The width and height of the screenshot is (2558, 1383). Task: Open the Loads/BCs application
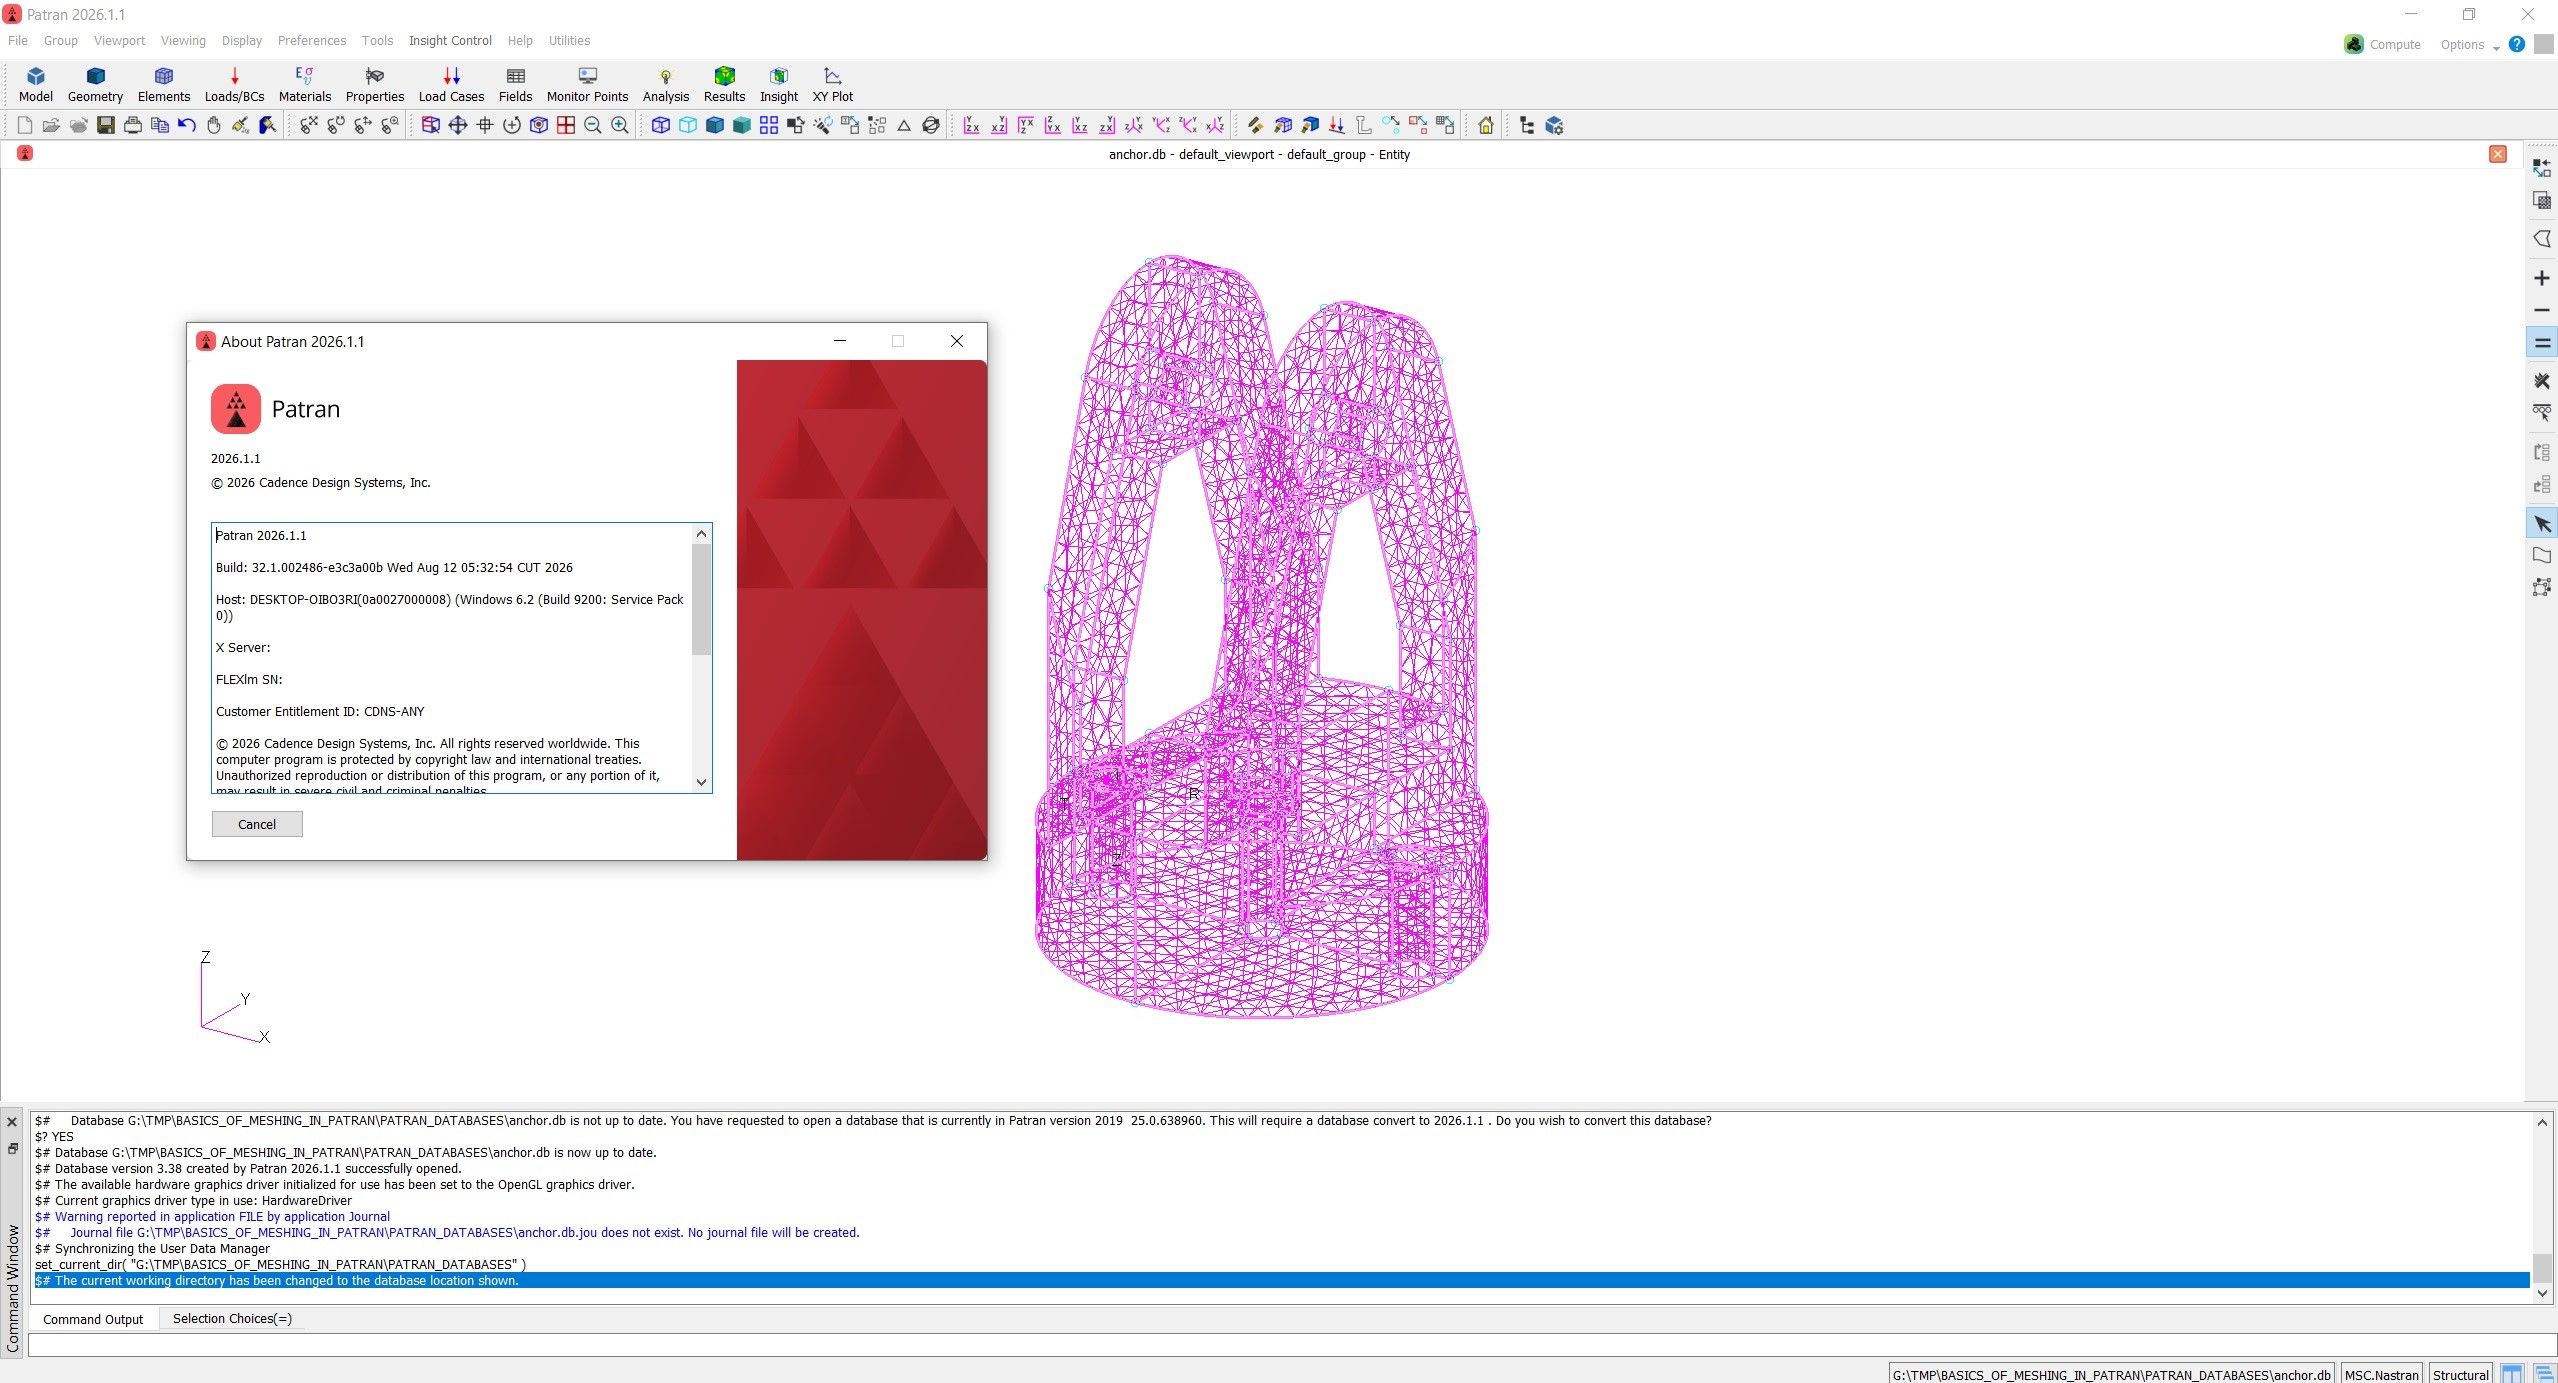tap(234, 84)
